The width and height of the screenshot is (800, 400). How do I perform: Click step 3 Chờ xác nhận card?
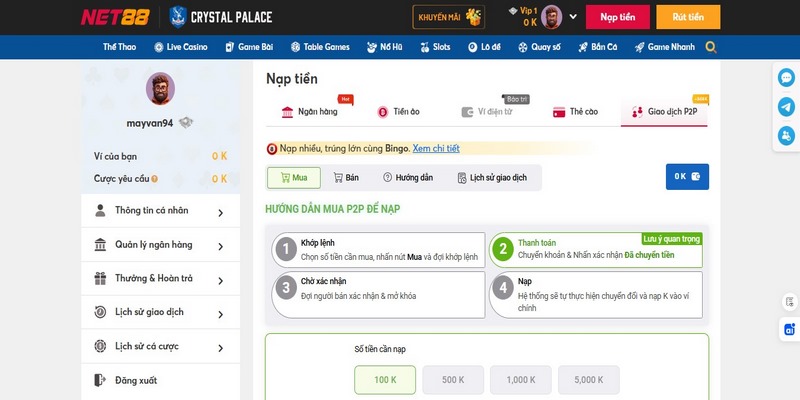coord(378,295)
